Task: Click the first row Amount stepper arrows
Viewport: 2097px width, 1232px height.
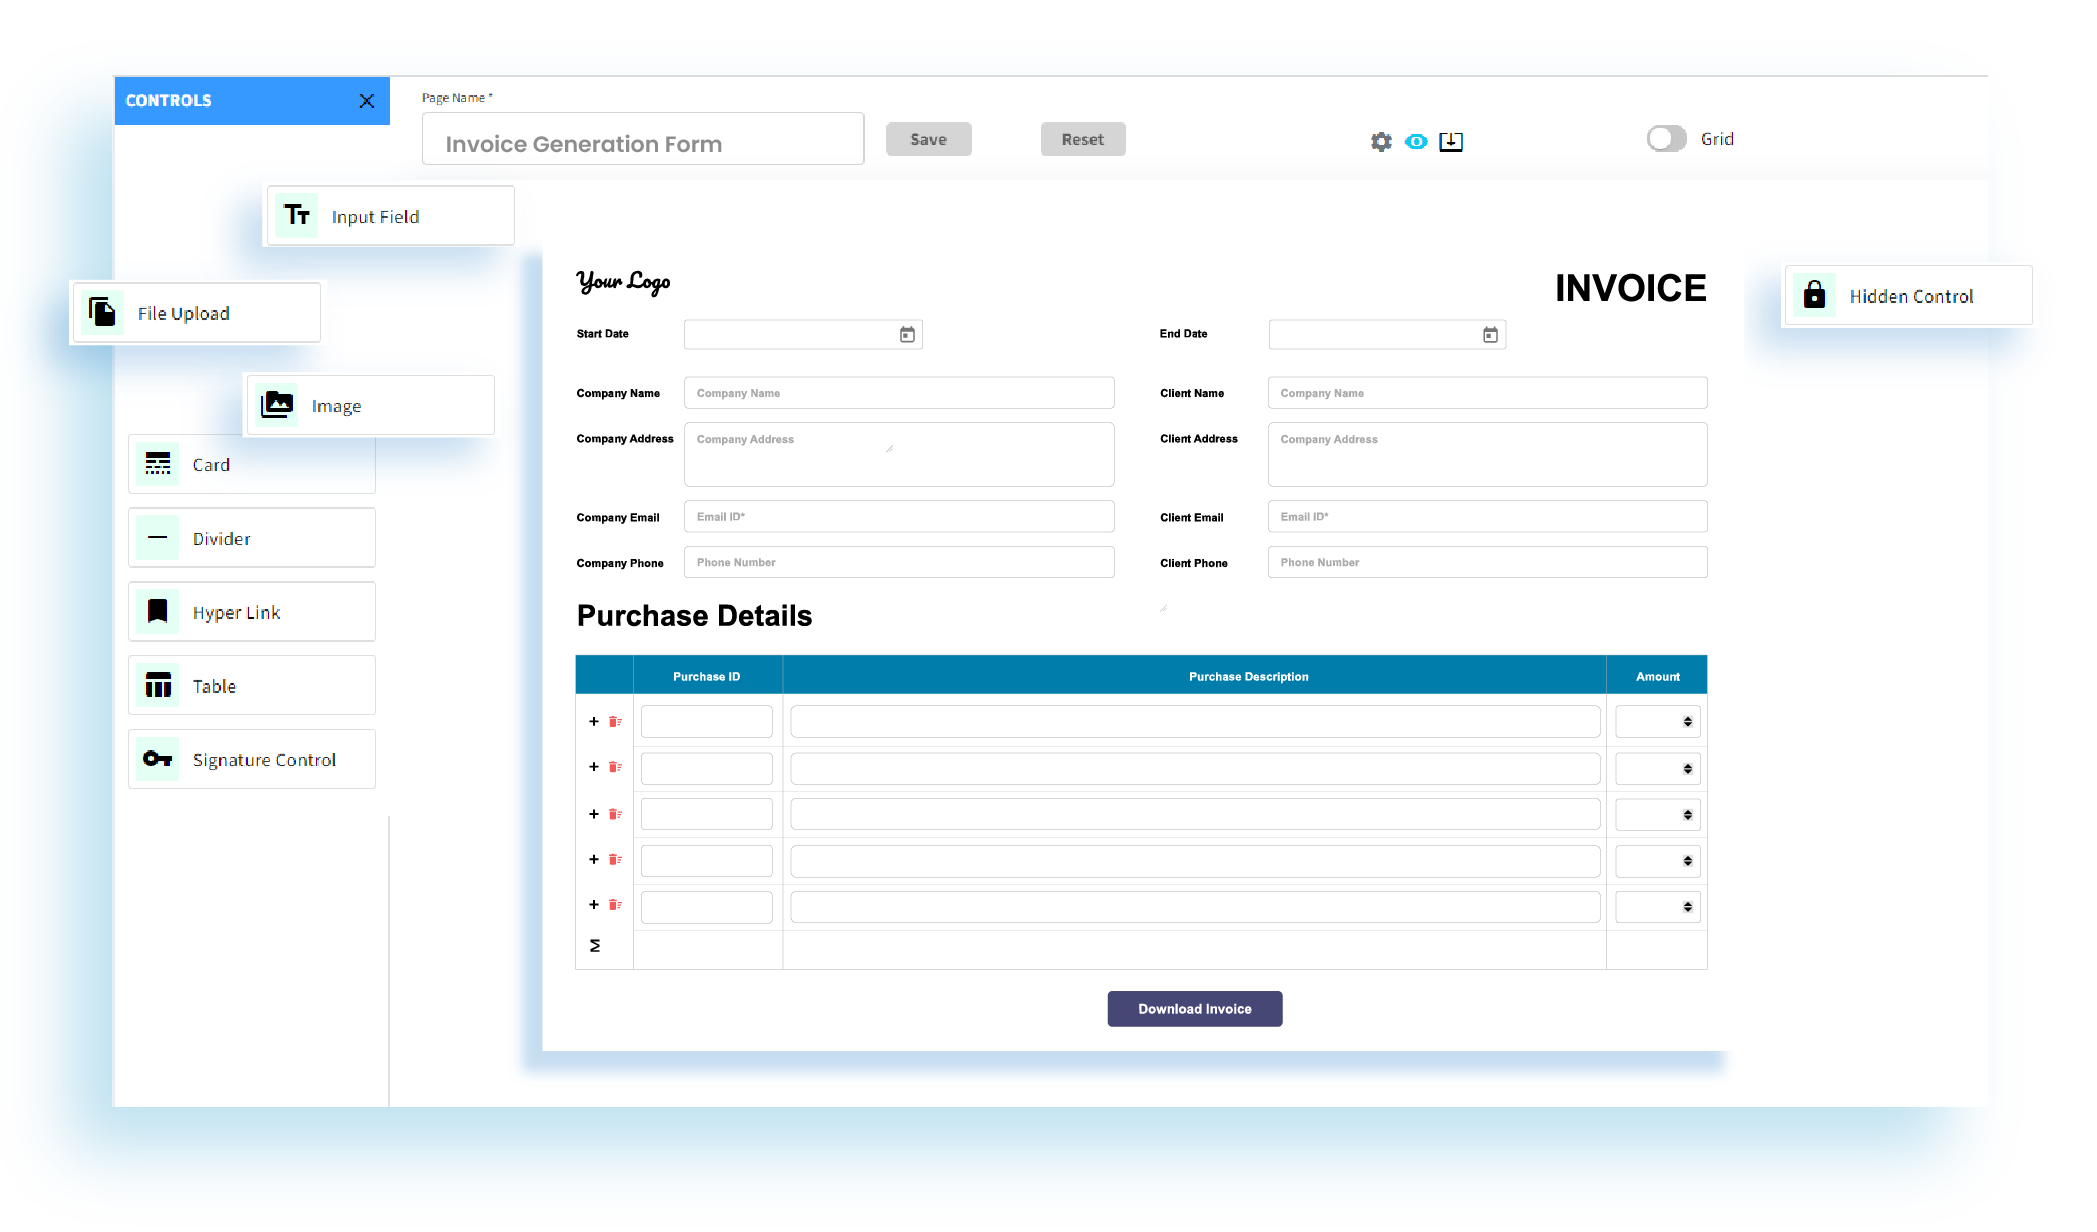Action: tap(1687, 722)
